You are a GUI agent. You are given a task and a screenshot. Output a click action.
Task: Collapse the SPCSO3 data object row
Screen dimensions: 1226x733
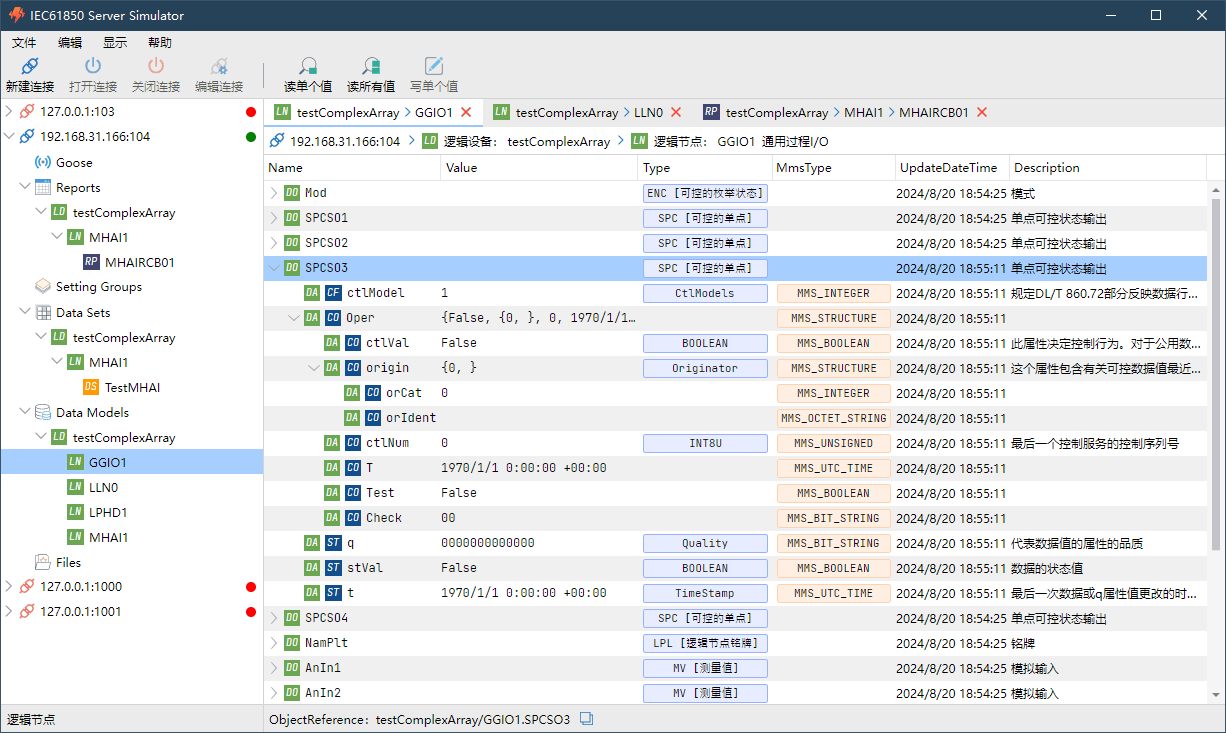[275, 268]
